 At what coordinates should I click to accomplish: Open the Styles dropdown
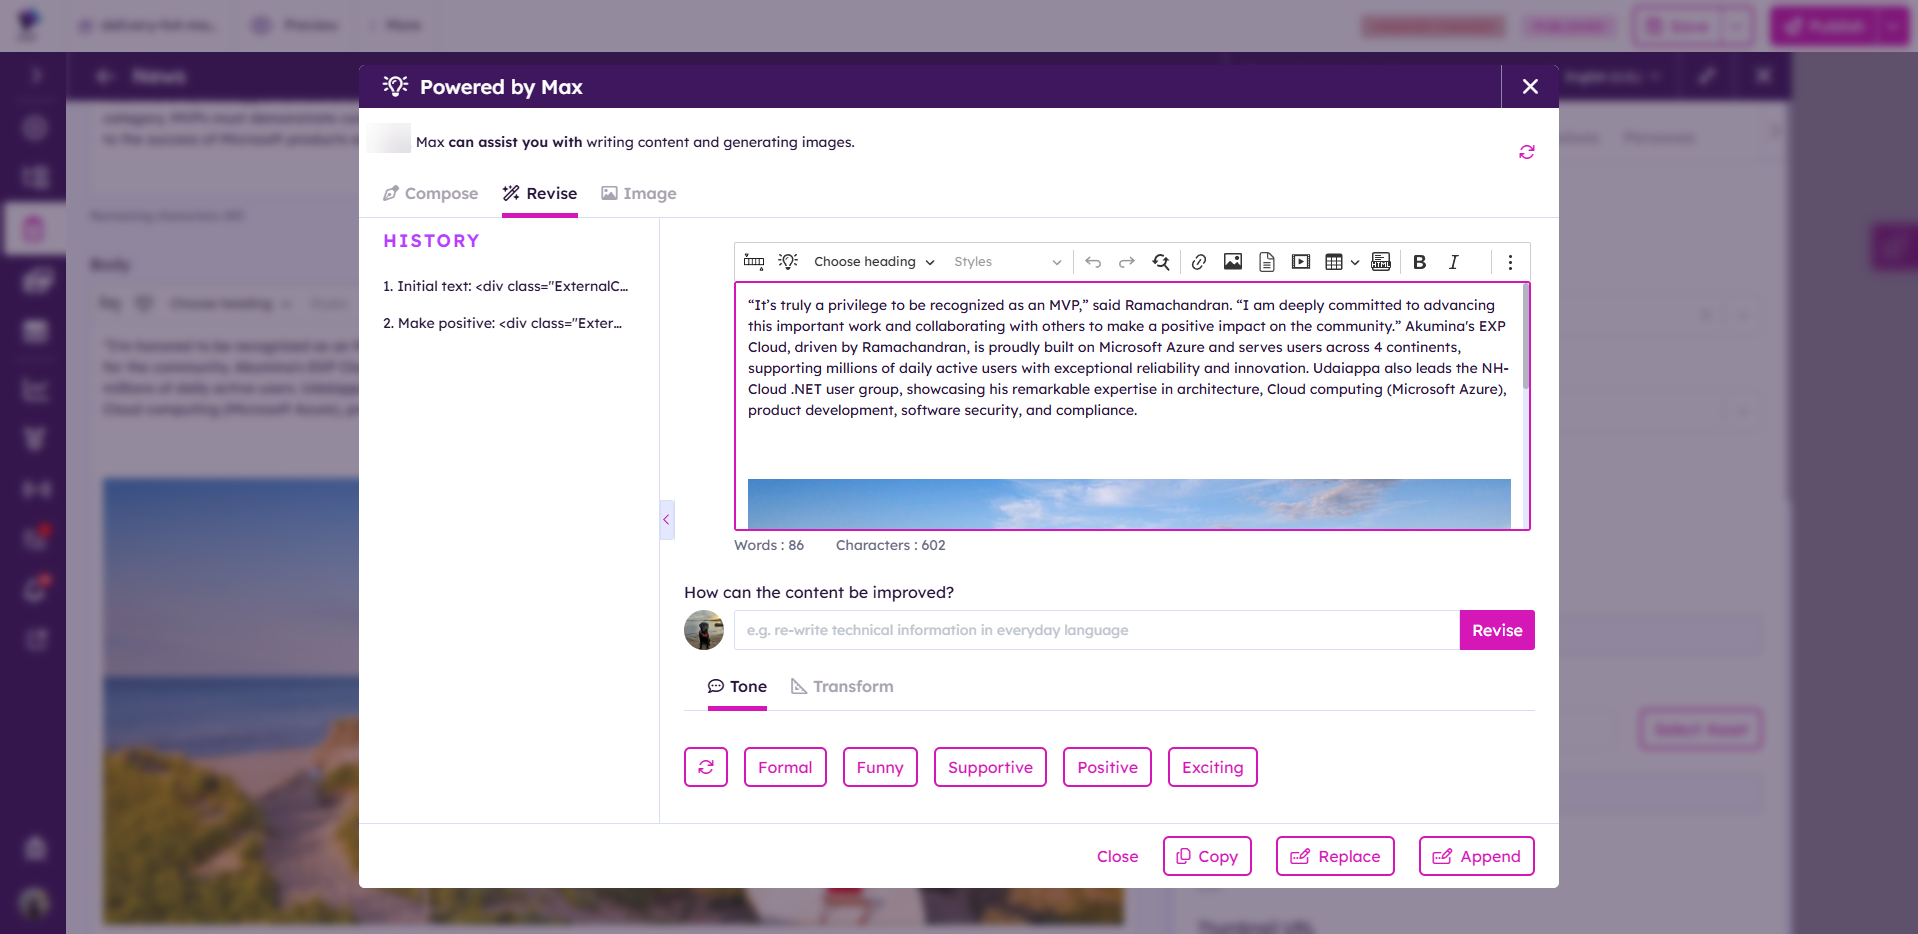[1006, 262]
